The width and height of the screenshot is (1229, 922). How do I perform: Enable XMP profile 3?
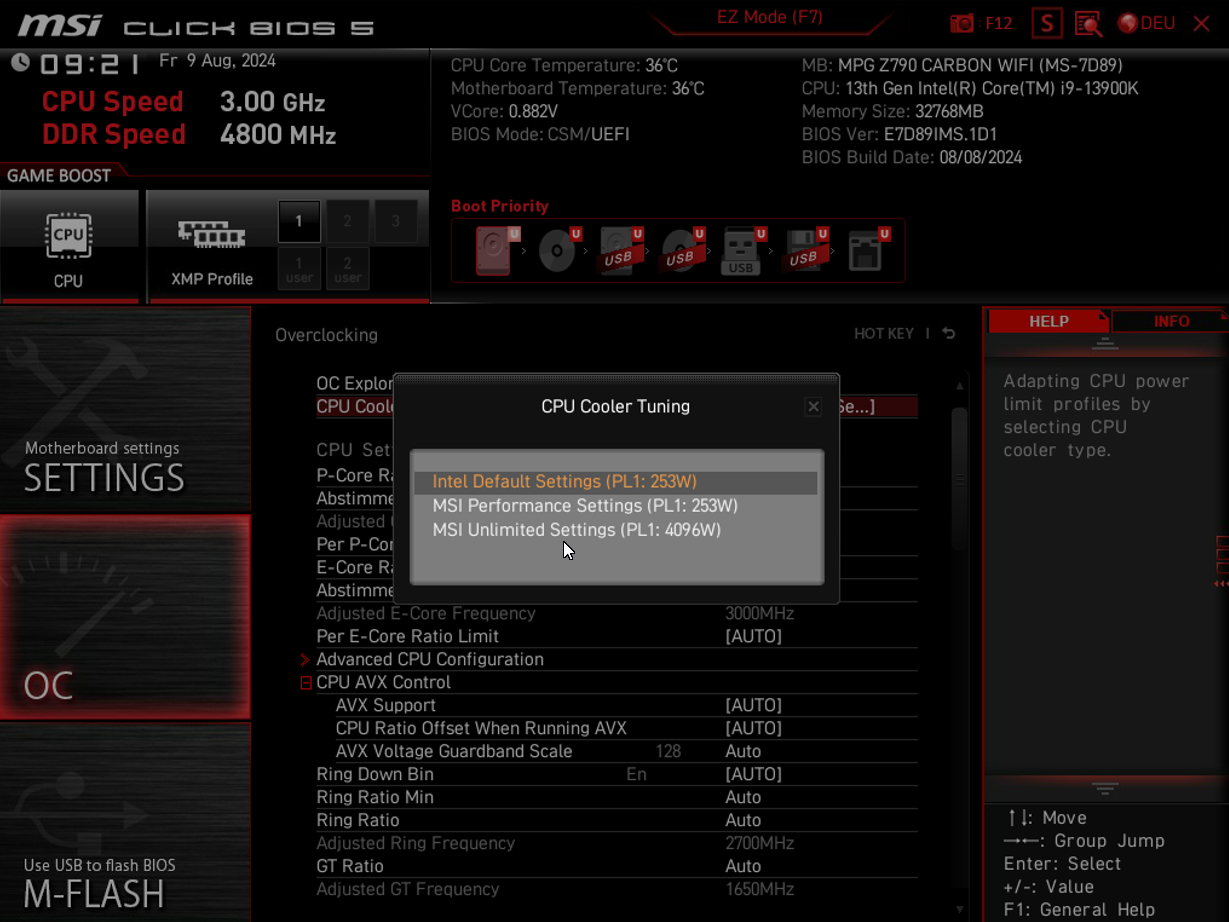point(395,221)
